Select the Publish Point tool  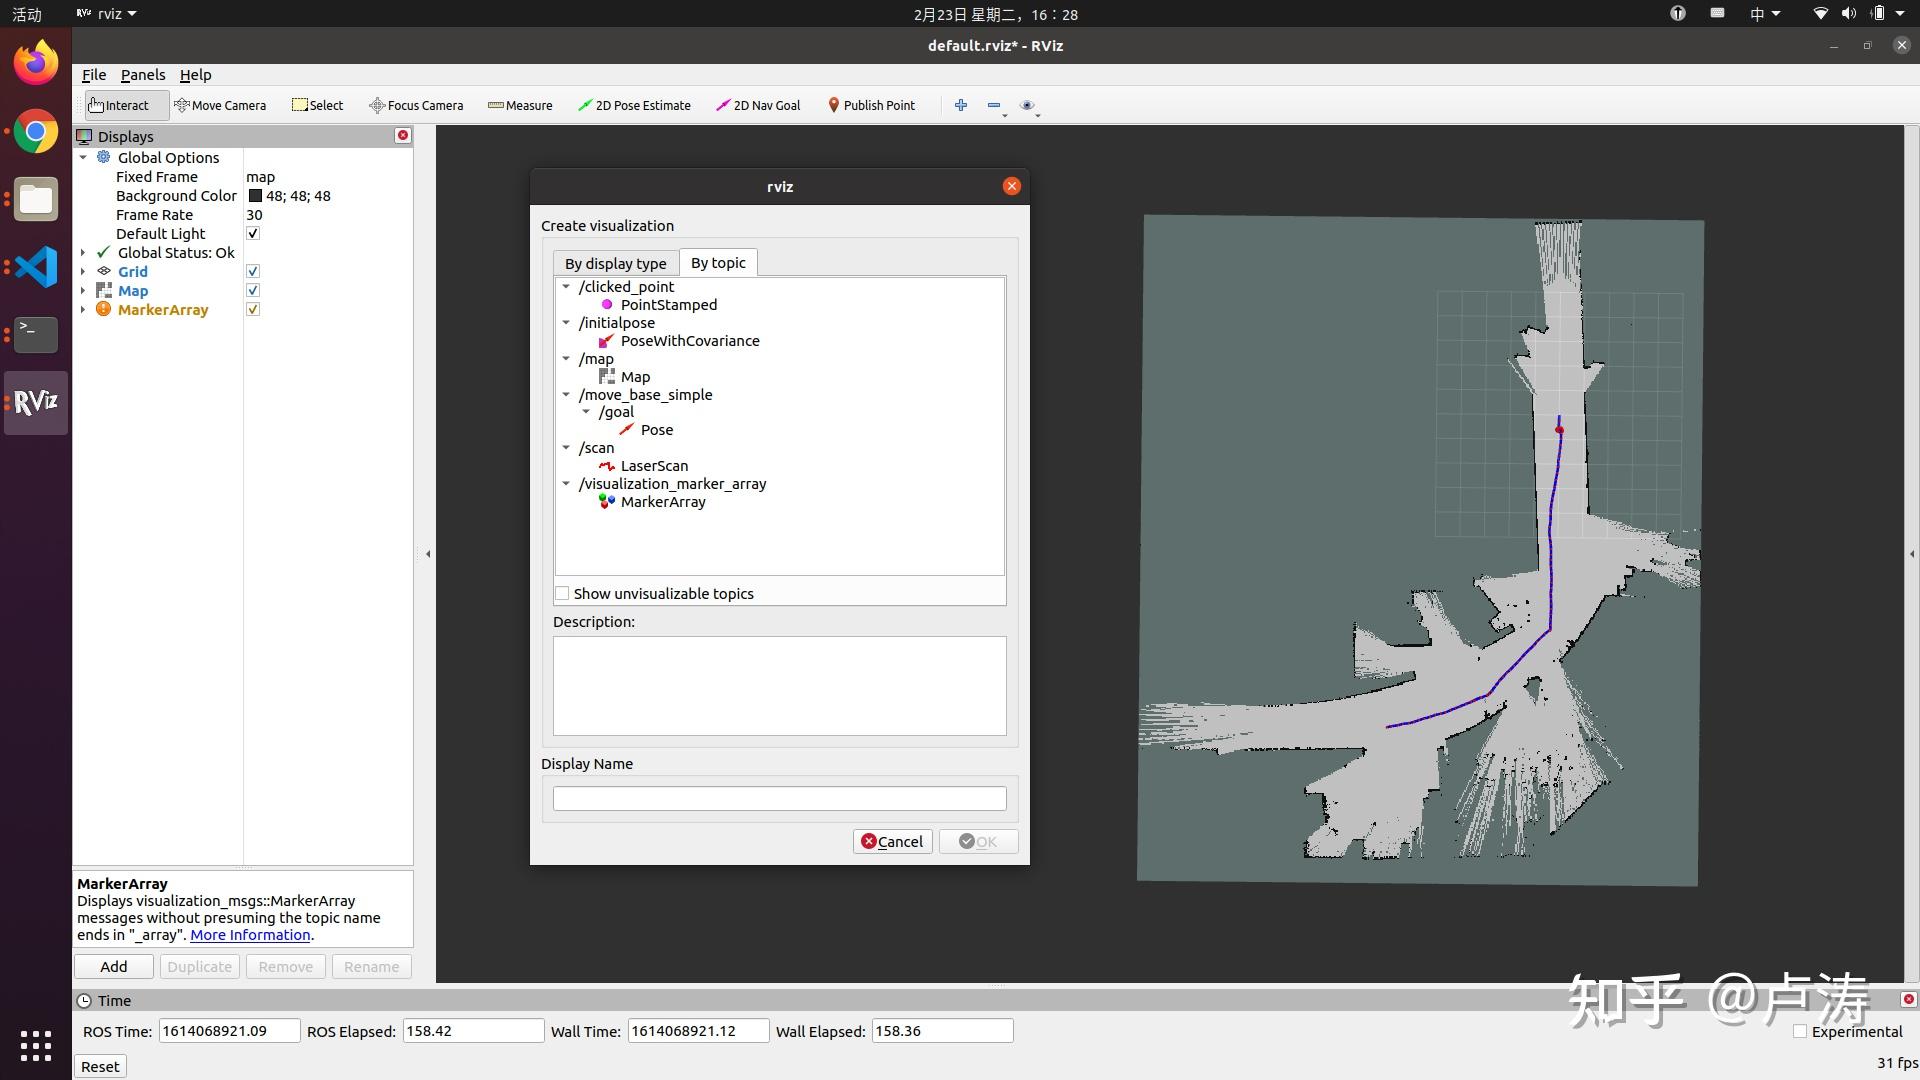tap(871, 105)
